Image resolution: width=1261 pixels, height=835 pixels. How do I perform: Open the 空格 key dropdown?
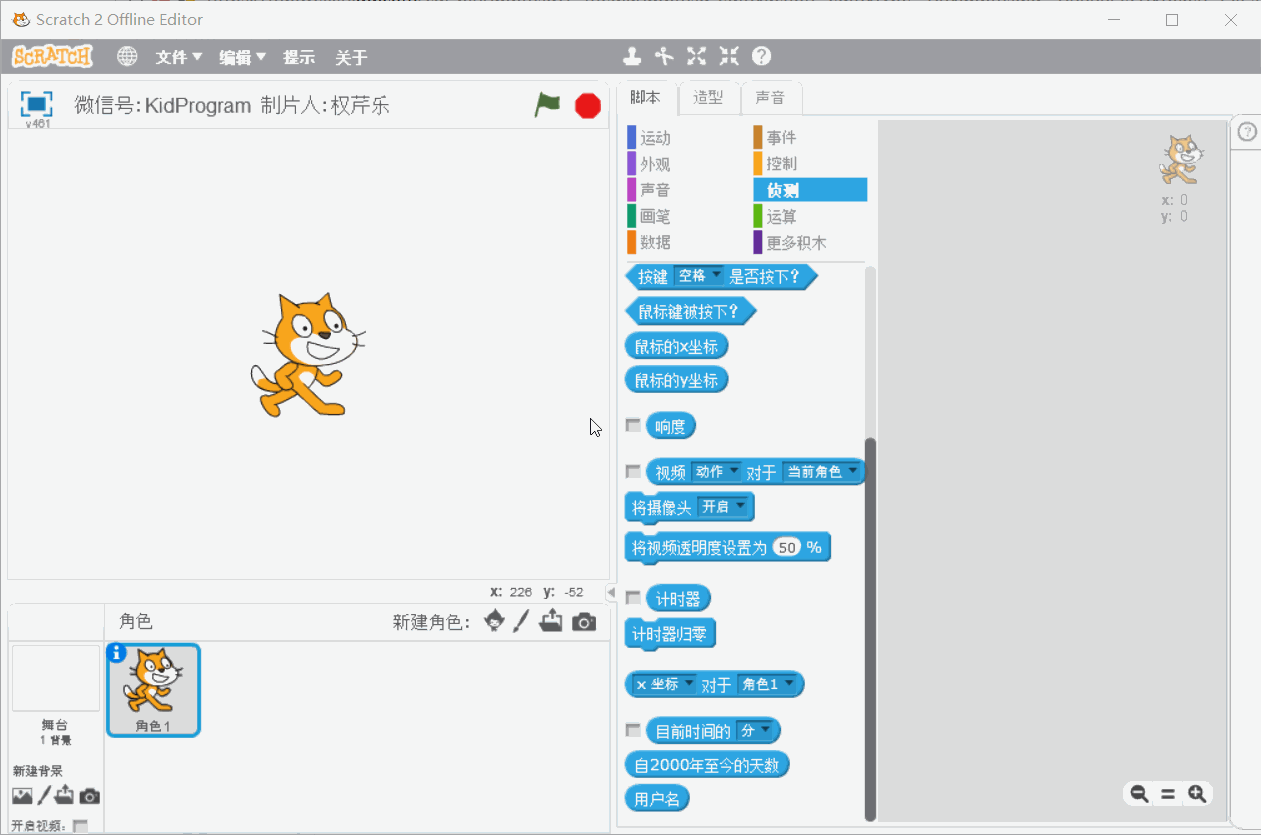point(699,276)
